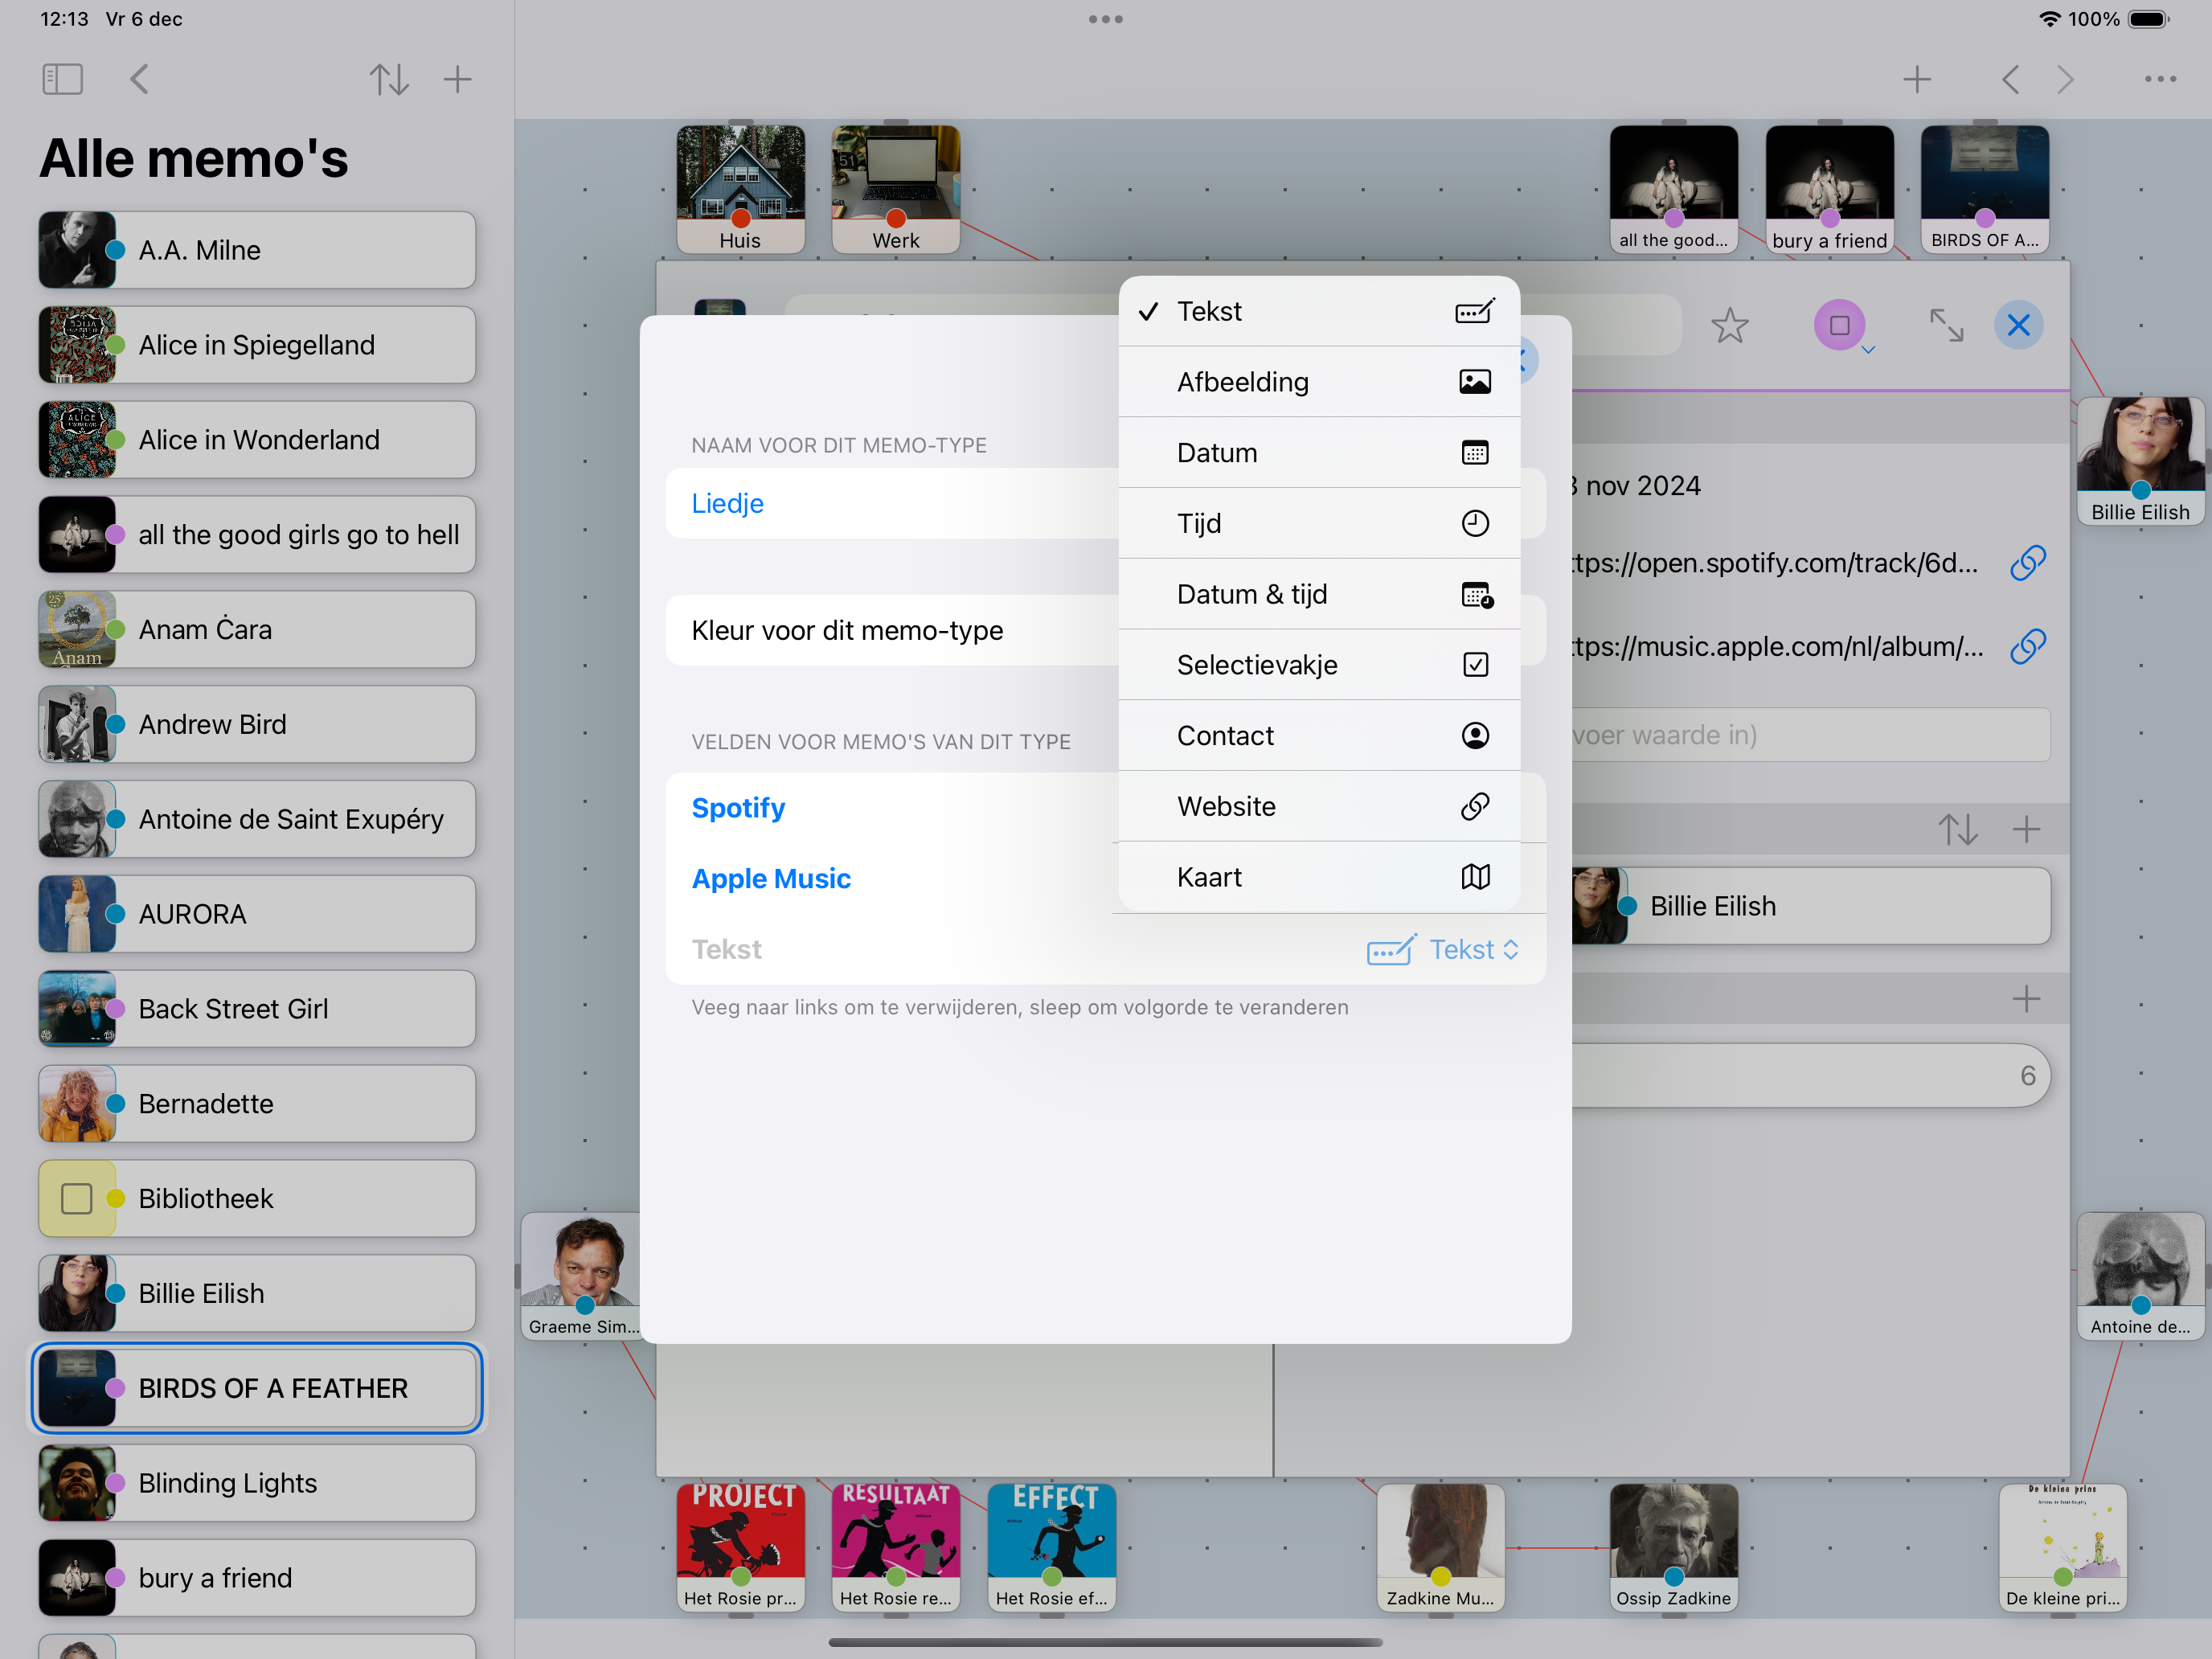Tap the sort arrows in sidebar header
The height and width of the screenshot is (1659, 2212).
(x=388, y=79)
